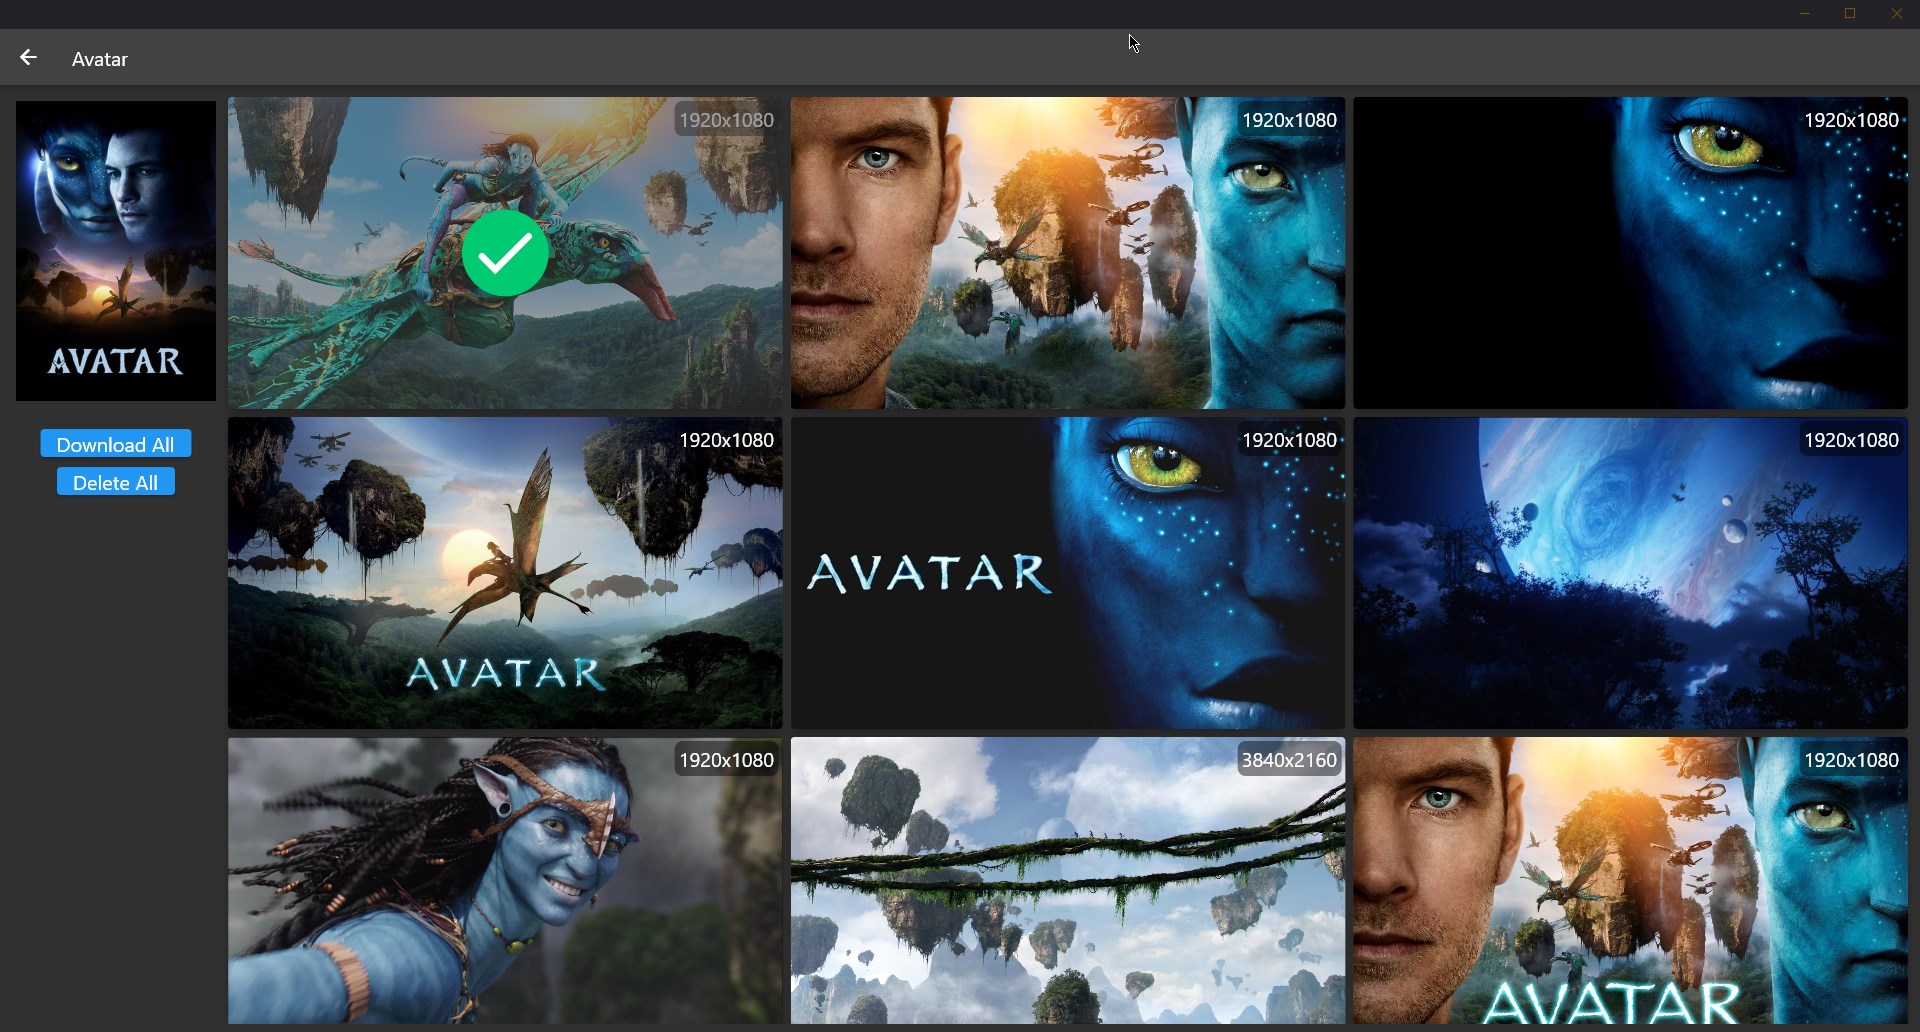Pick the Na'vi face wallpaper with AVATAR title
The image size is (1920, 1032).
1068,573
